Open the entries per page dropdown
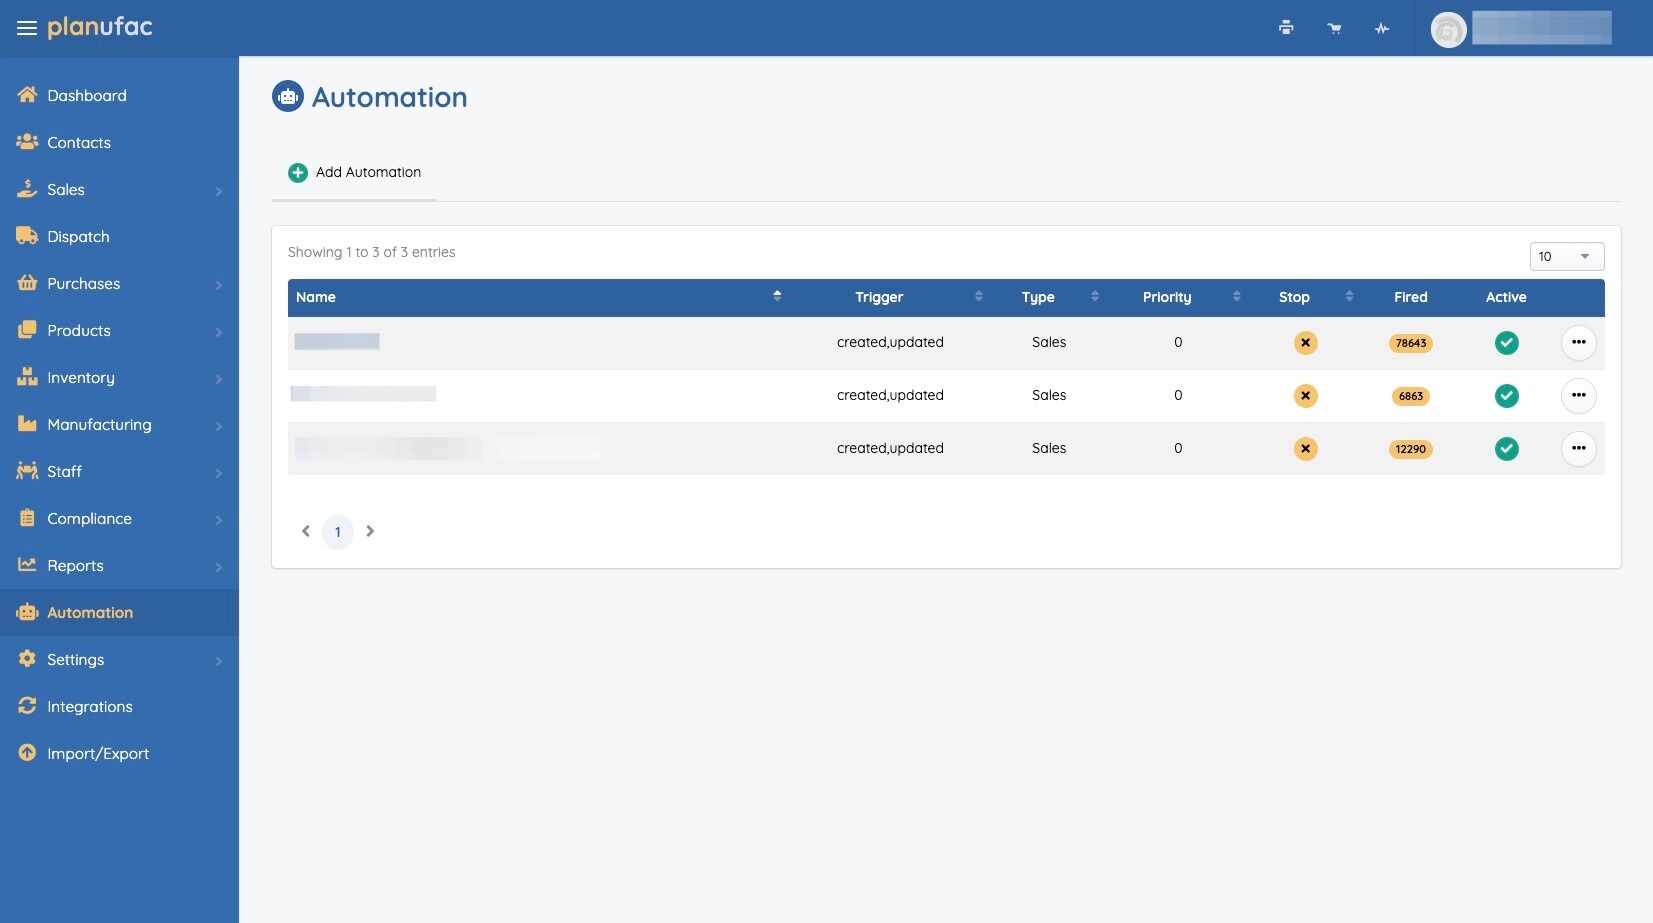Image resolution: width=1653 pixels, height=923 pixels. pos(1566,257)
